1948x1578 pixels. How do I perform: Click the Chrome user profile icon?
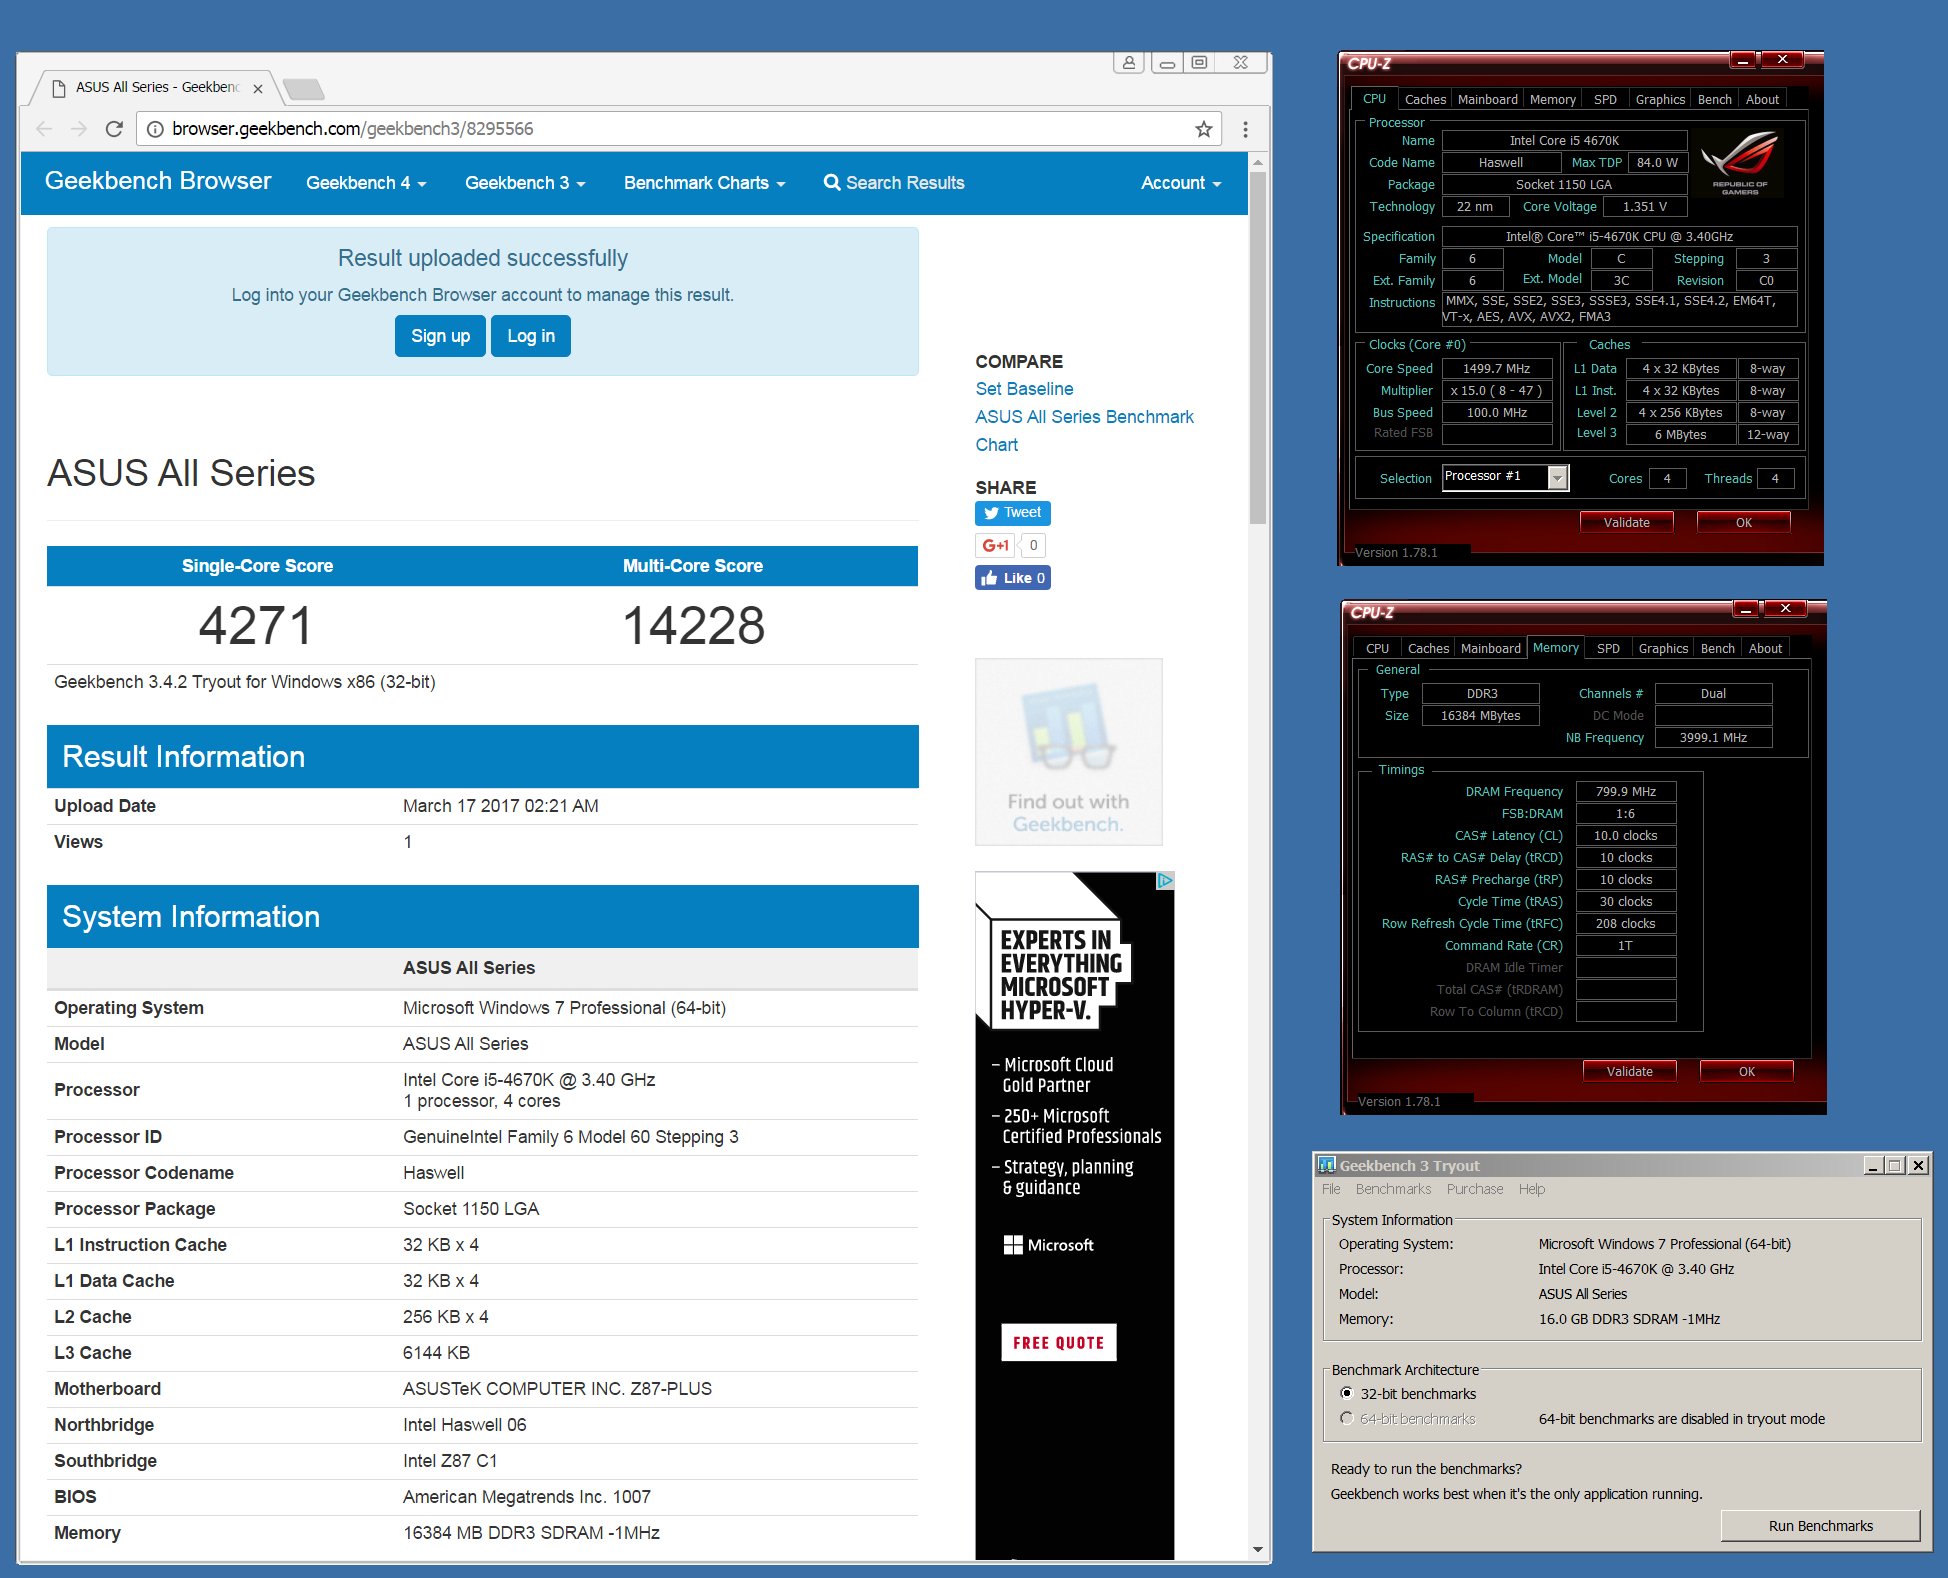coord(1129,62)
